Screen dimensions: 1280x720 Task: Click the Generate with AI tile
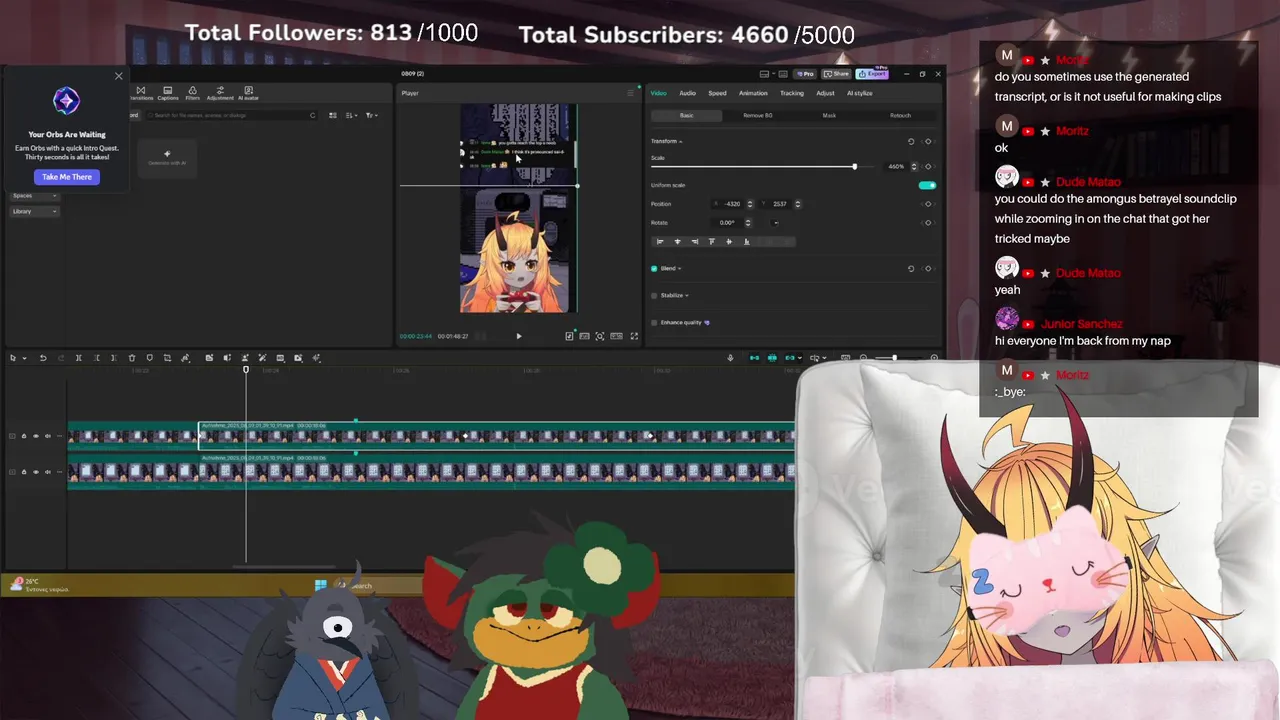(x=167, y=158)
